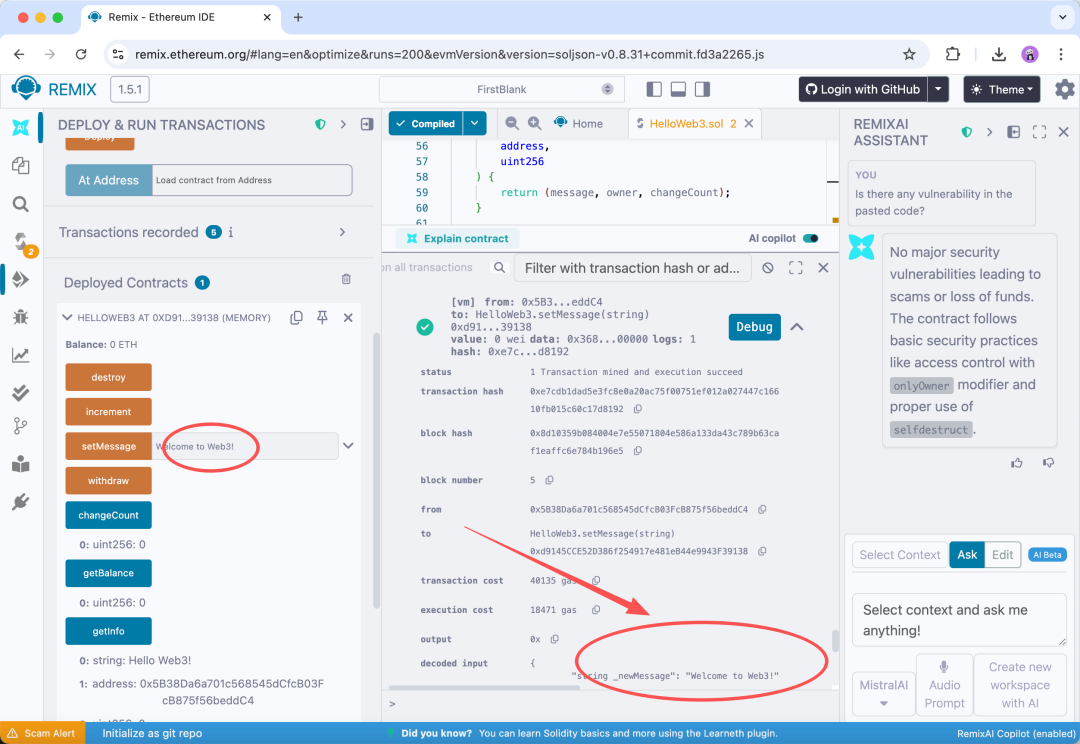The width and height of the screenshot is (1080, 744).
Task: Open the Learneth sidebar icon
Action: pos(21,464)
